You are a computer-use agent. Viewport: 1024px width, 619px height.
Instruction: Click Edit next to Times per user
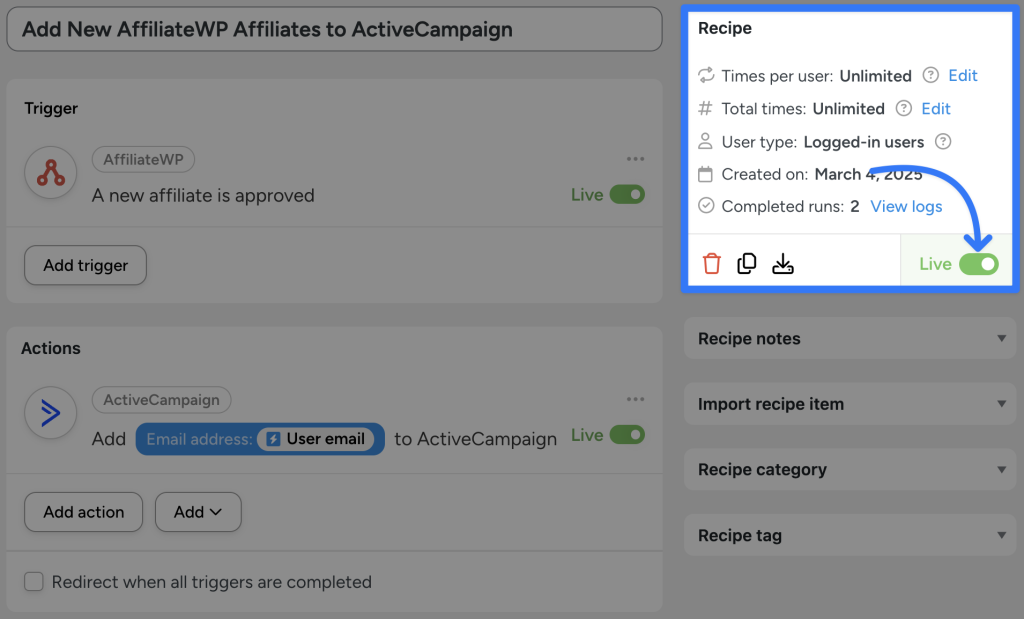pos(962,75)
